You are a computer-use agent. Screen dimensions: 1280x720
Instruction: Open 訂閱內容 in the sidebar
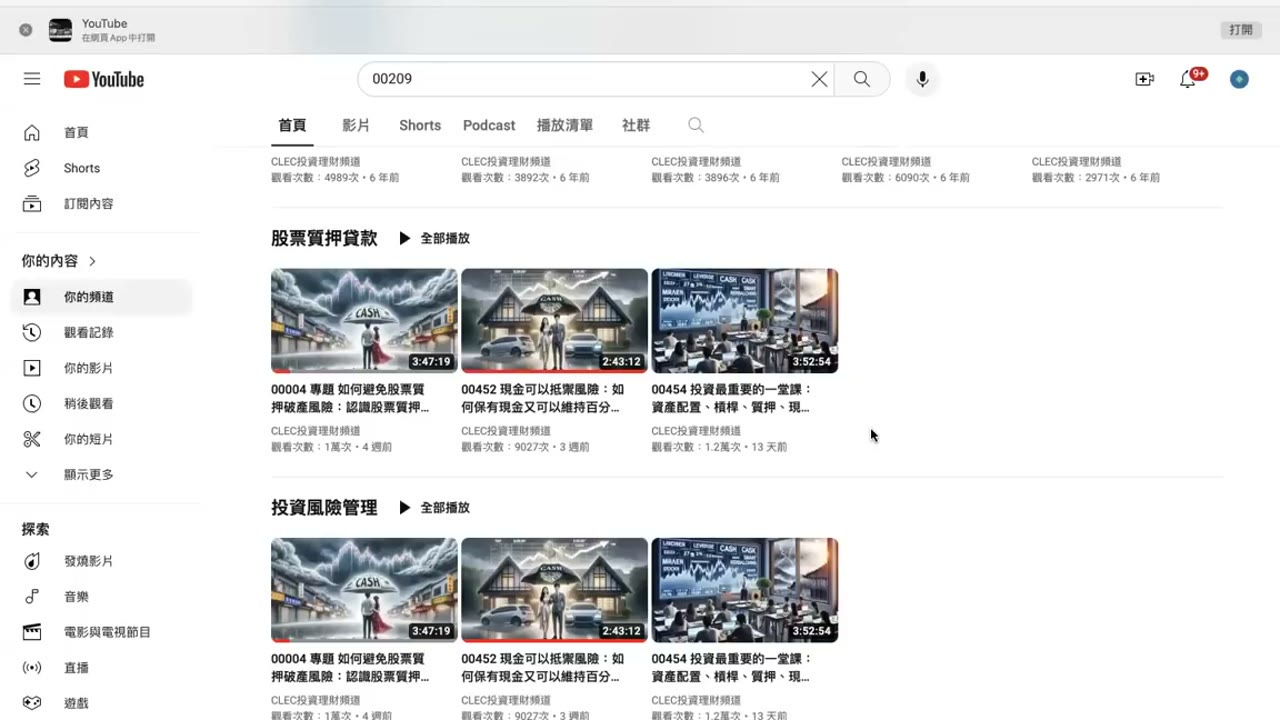[x=101, y=204]
